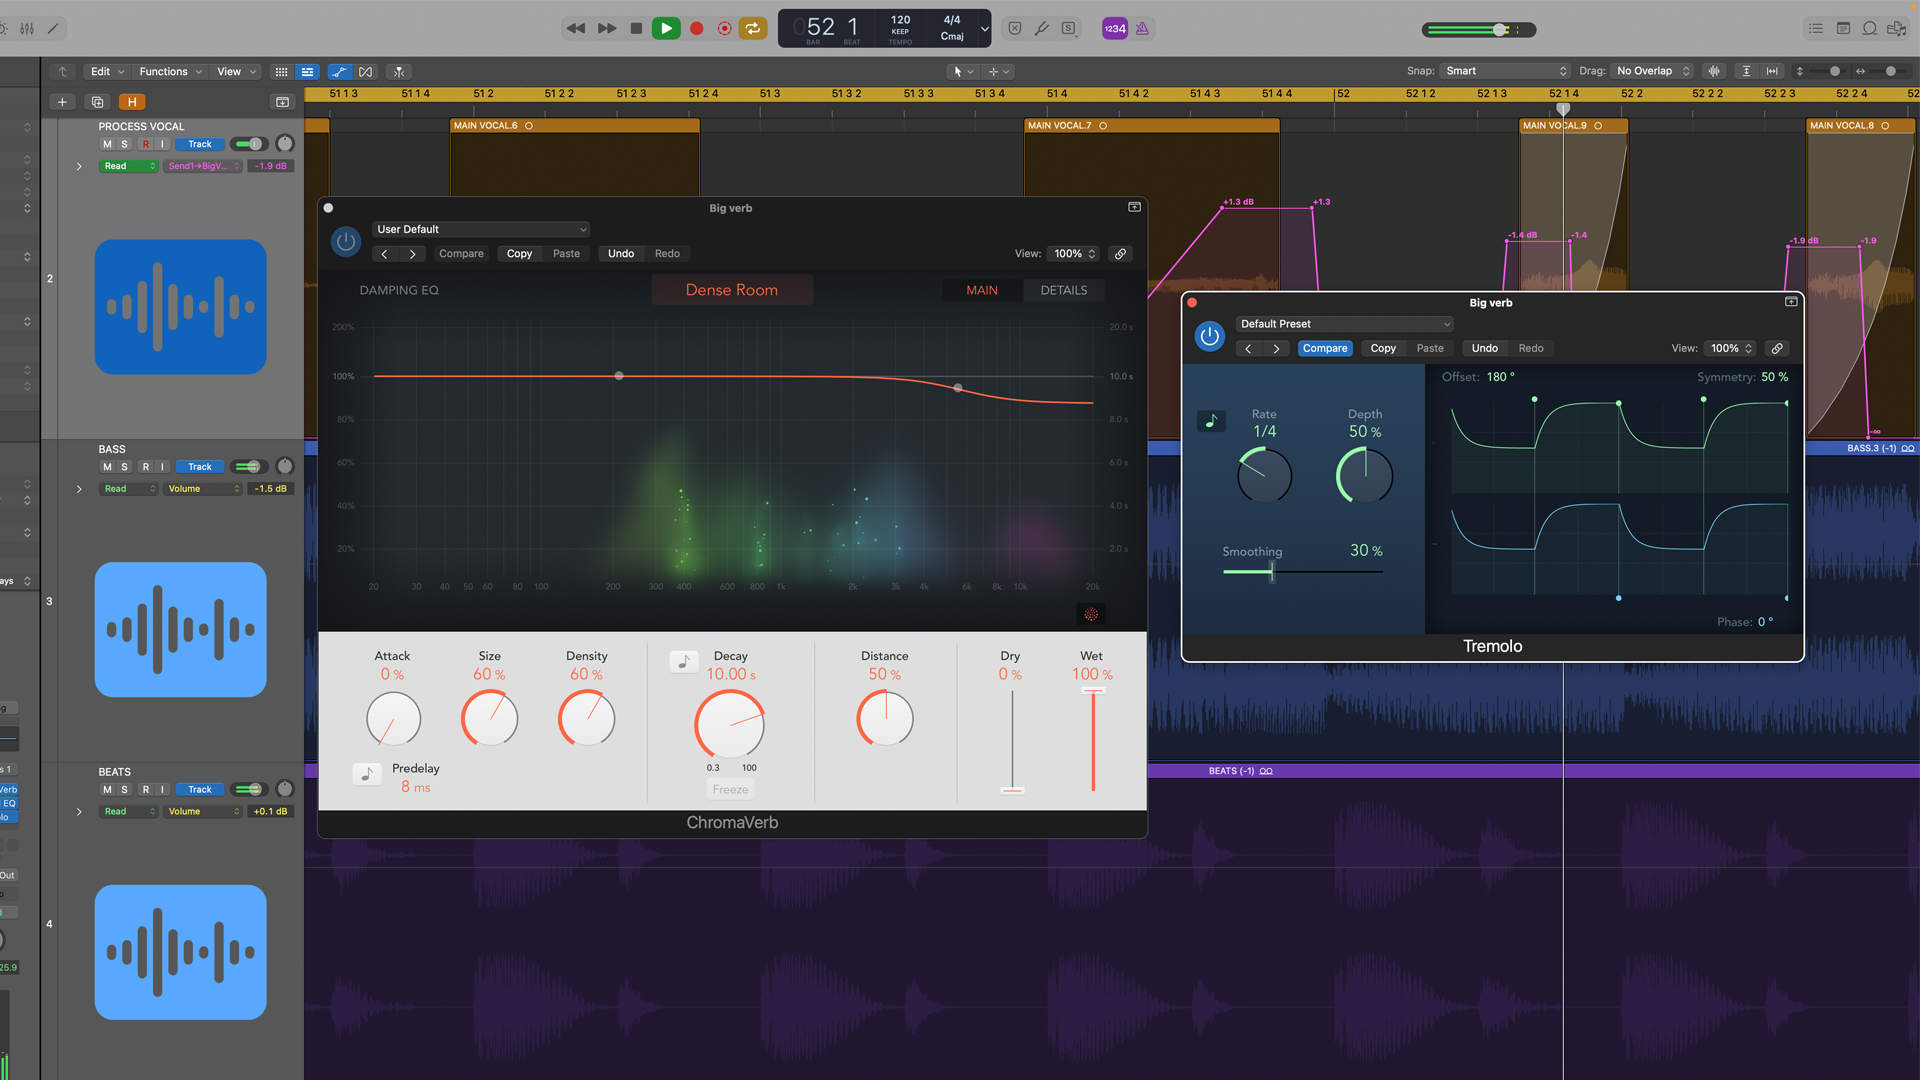The height and width of the screenshot is (1080, 1920).
Task: Click the ChromaVerb Size knob
Action: (489, 719)
